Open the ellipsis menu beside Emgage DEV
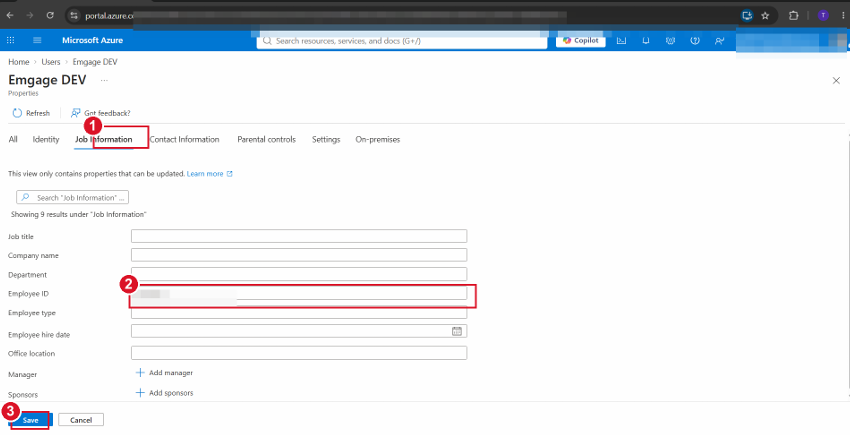 [104, 80]
